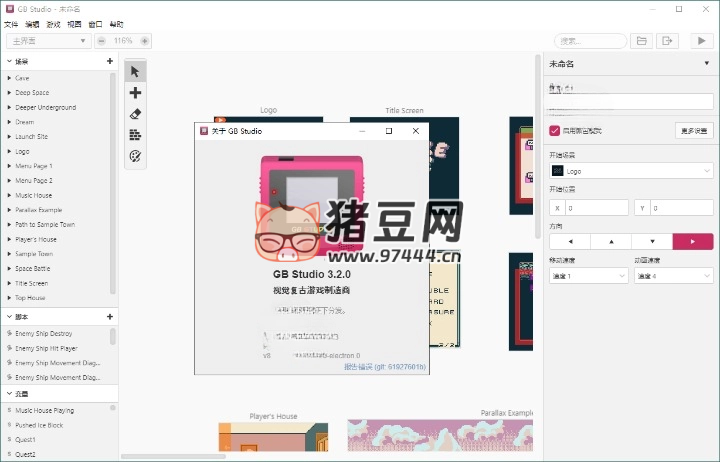Open the File menu

tap(11, 24)
